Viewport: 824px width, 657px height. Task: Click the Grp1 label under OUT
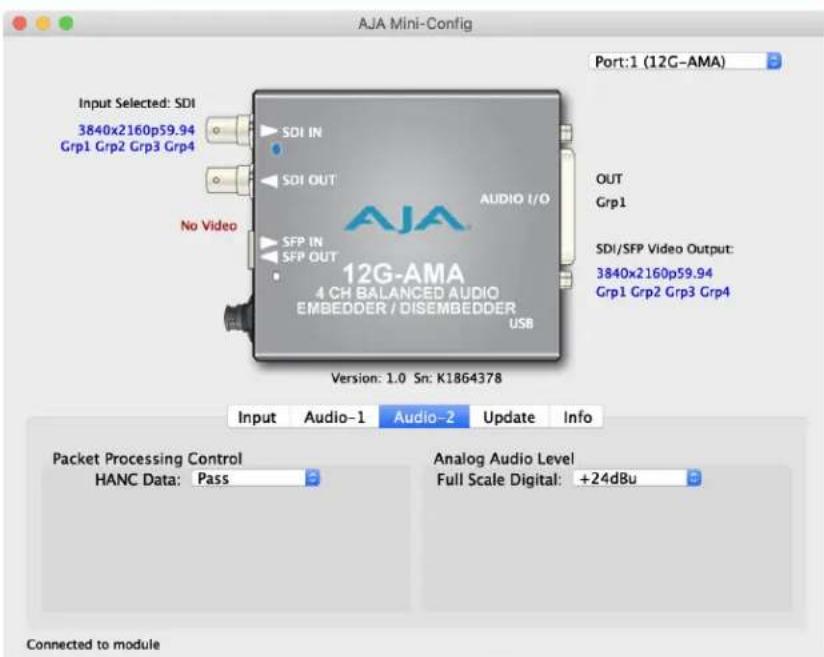coord(611,202)
